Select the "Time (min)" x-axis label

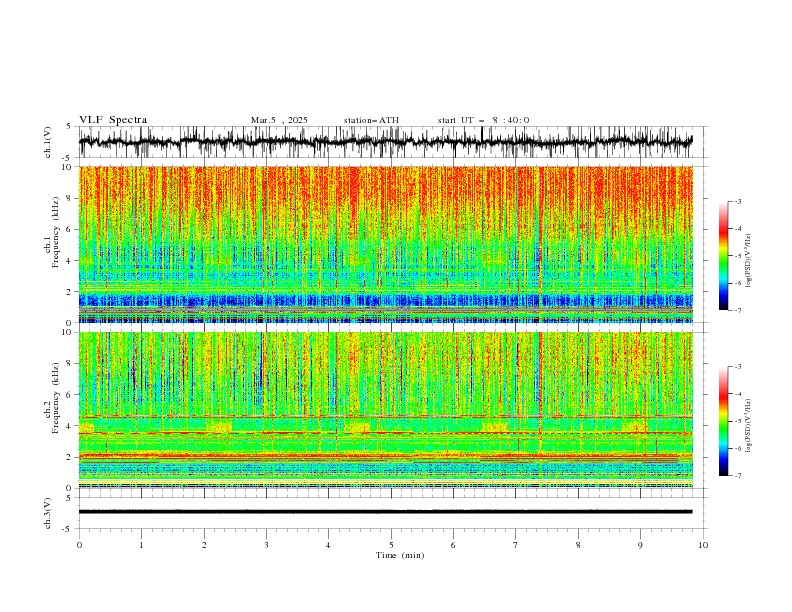pos(400,555)
